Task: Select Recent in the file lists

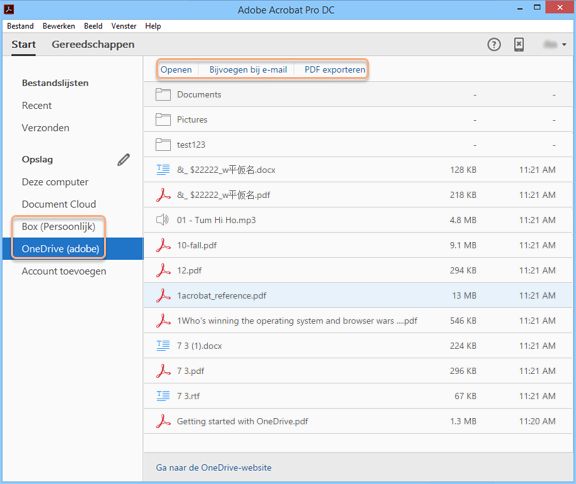Action: [x=37, y=105]
